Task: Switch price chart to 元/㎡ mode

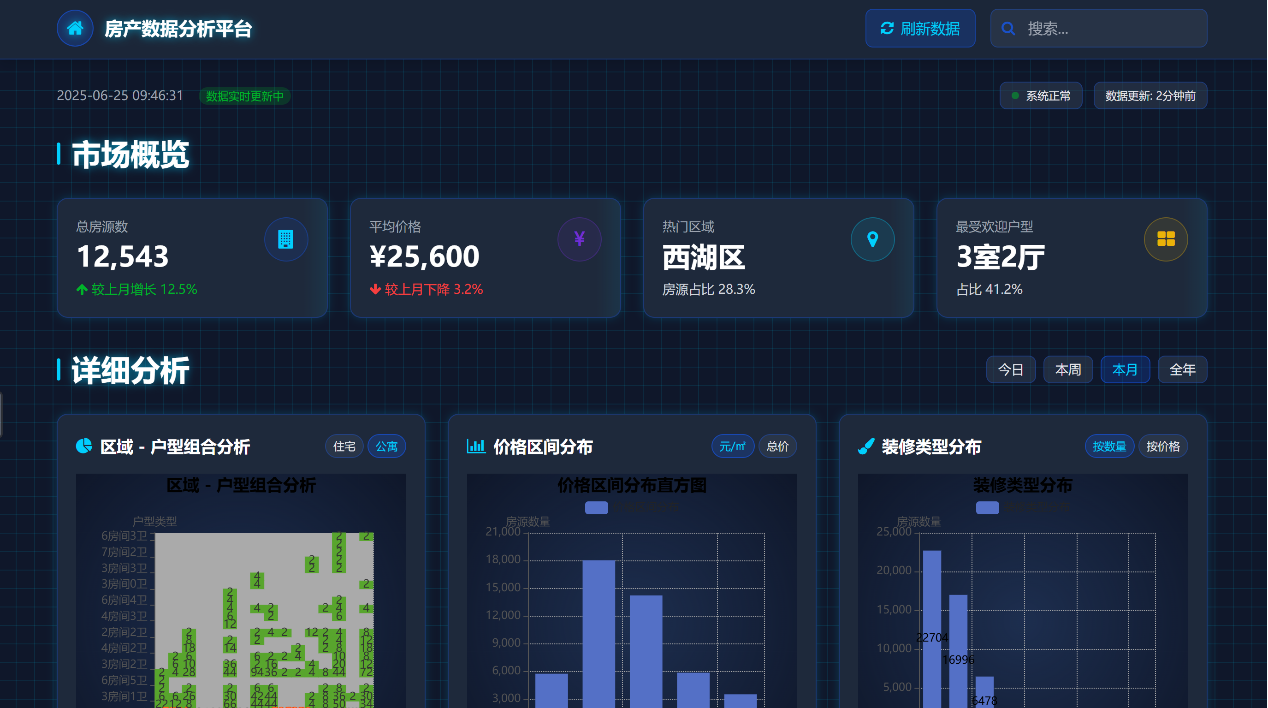Action: [x=733, y=446]
